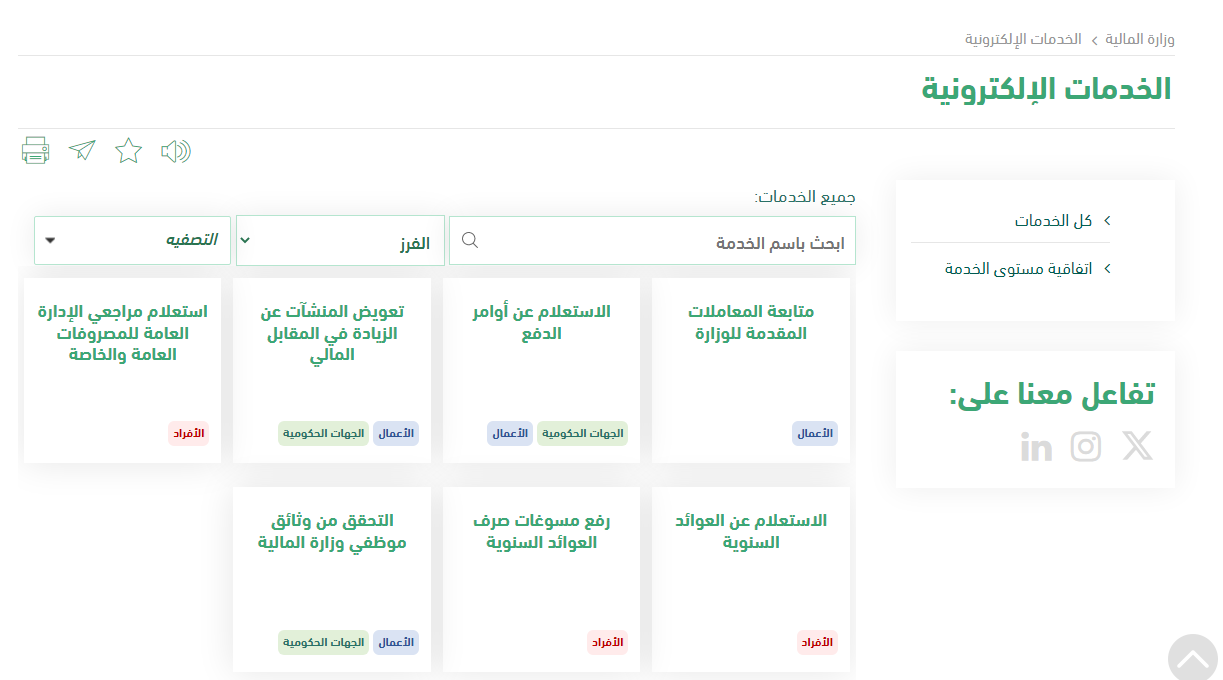The height and width of the screenshot is (680, 1223).
Task: Open the الفرز sort dropdown
Action: click(340, 241)
